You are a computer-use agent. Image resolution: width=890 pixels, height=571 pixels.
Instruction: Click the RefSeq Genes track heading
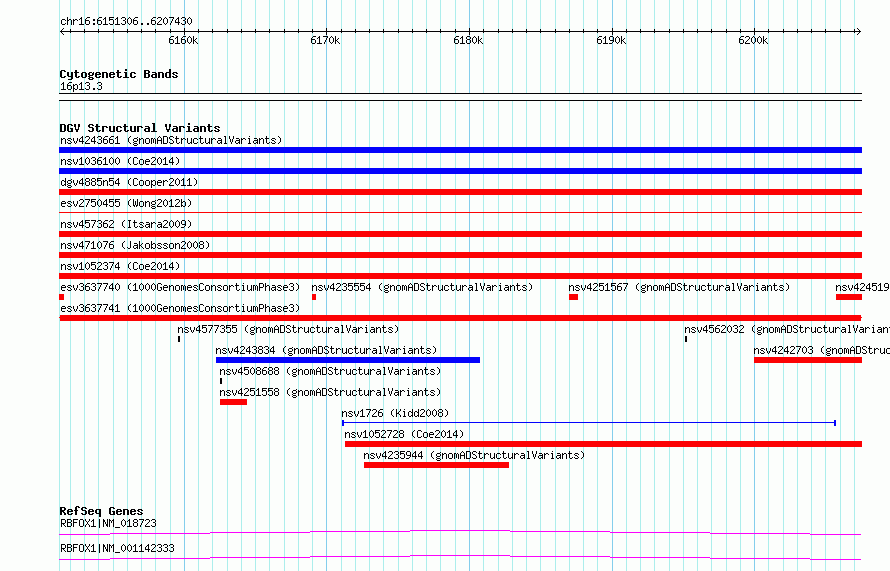(x=101, y=511)
